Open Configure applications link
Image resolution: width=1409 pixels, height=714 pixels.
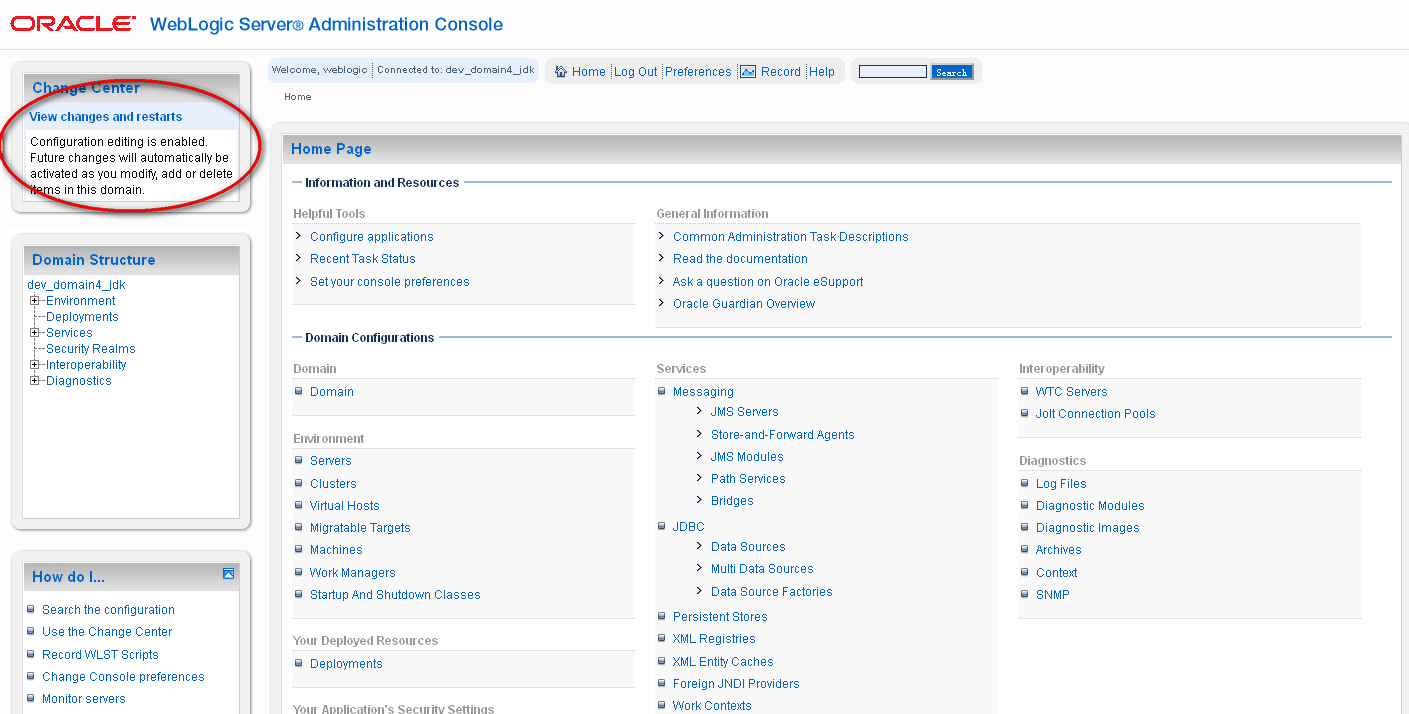[372, 237]
